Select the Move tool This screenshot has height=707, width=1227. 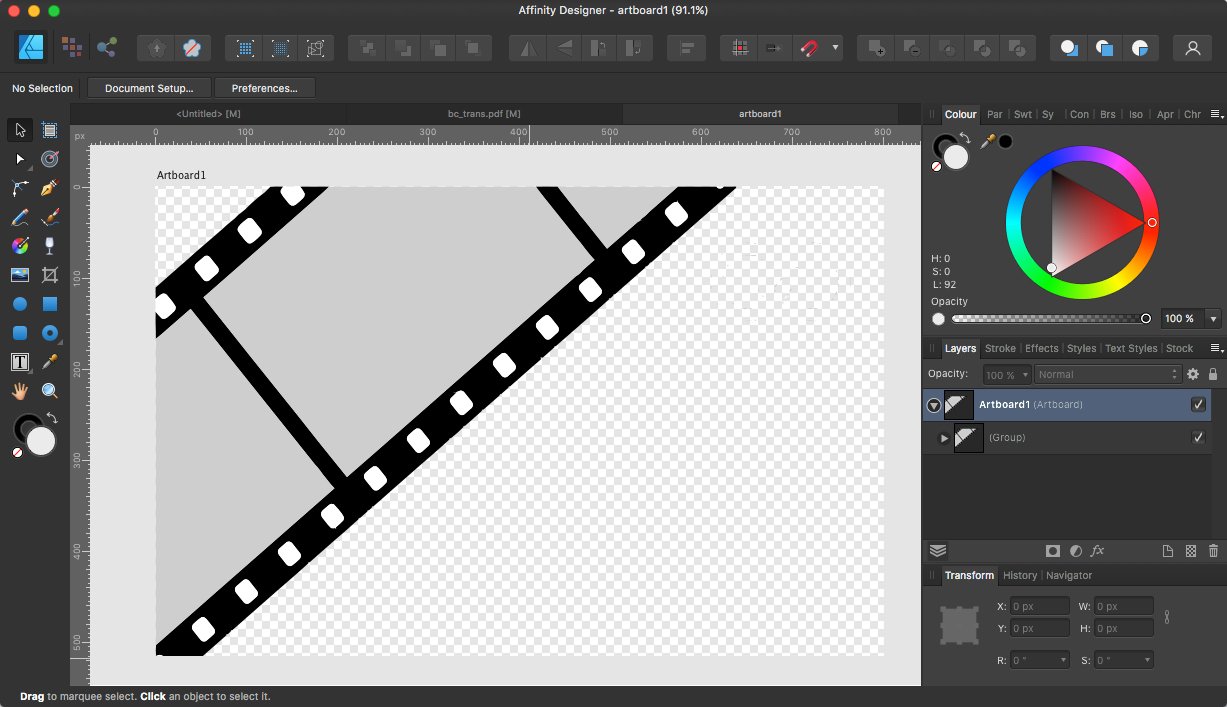coord(19,129)
